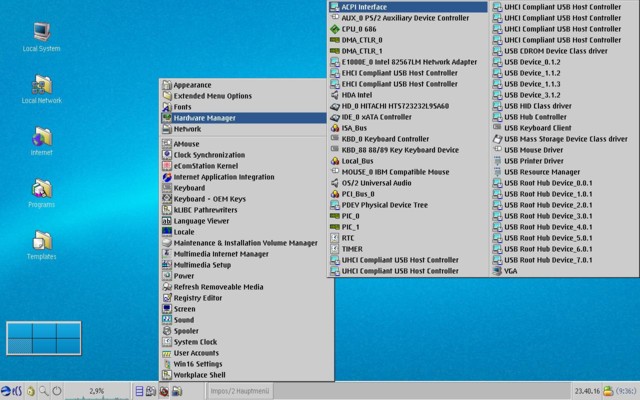The height and width of the screenshot is (400, 640).
Task: Click the Registry Editor icon
Action: pyautogui.click(x=167, y=298)
